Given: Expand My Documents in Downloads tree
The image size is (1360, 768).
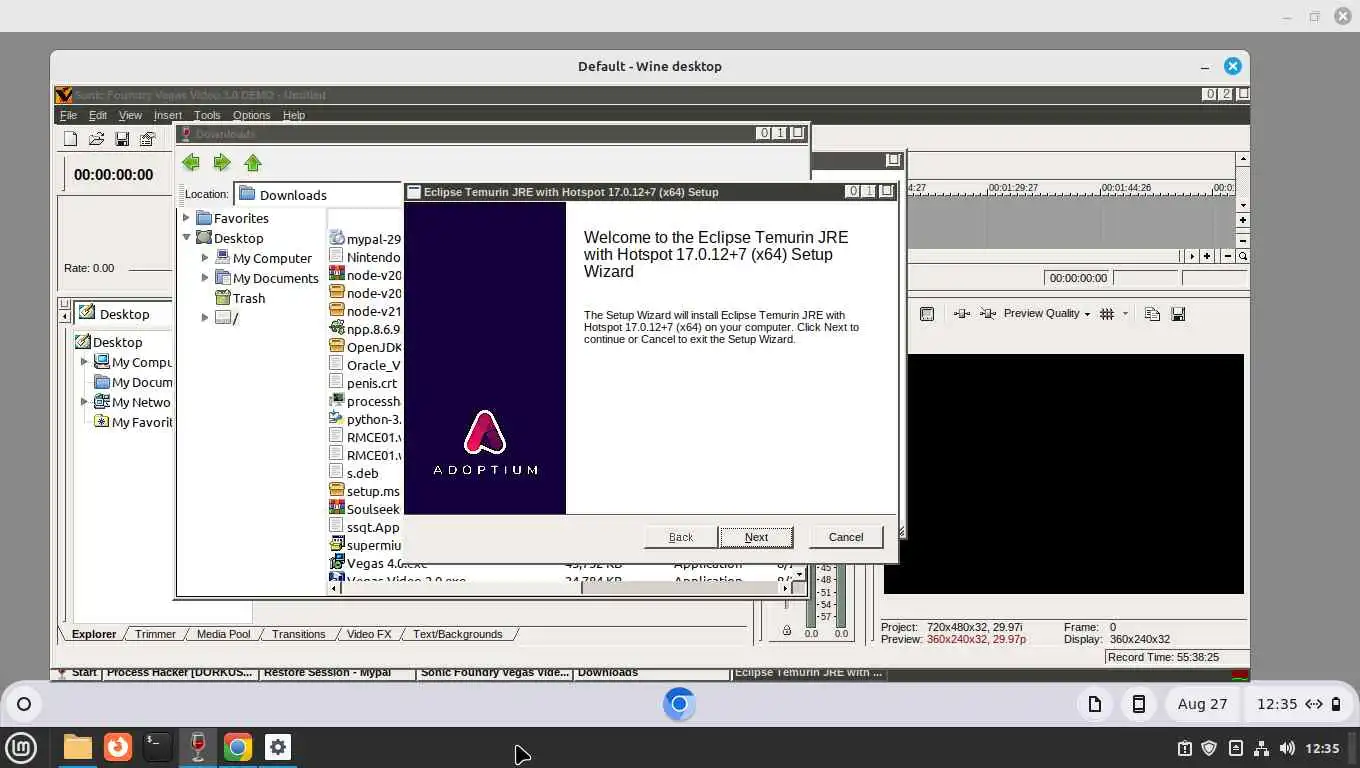Looking at the screenshot, I should pos(205,277).
